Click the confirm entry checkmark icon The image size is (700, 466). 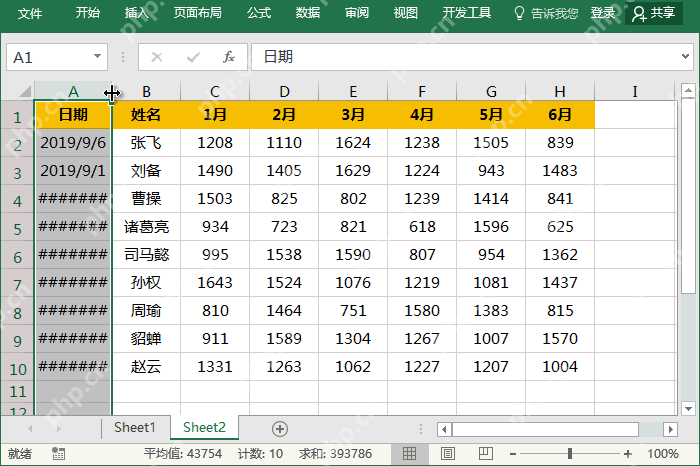coord(193,57)
